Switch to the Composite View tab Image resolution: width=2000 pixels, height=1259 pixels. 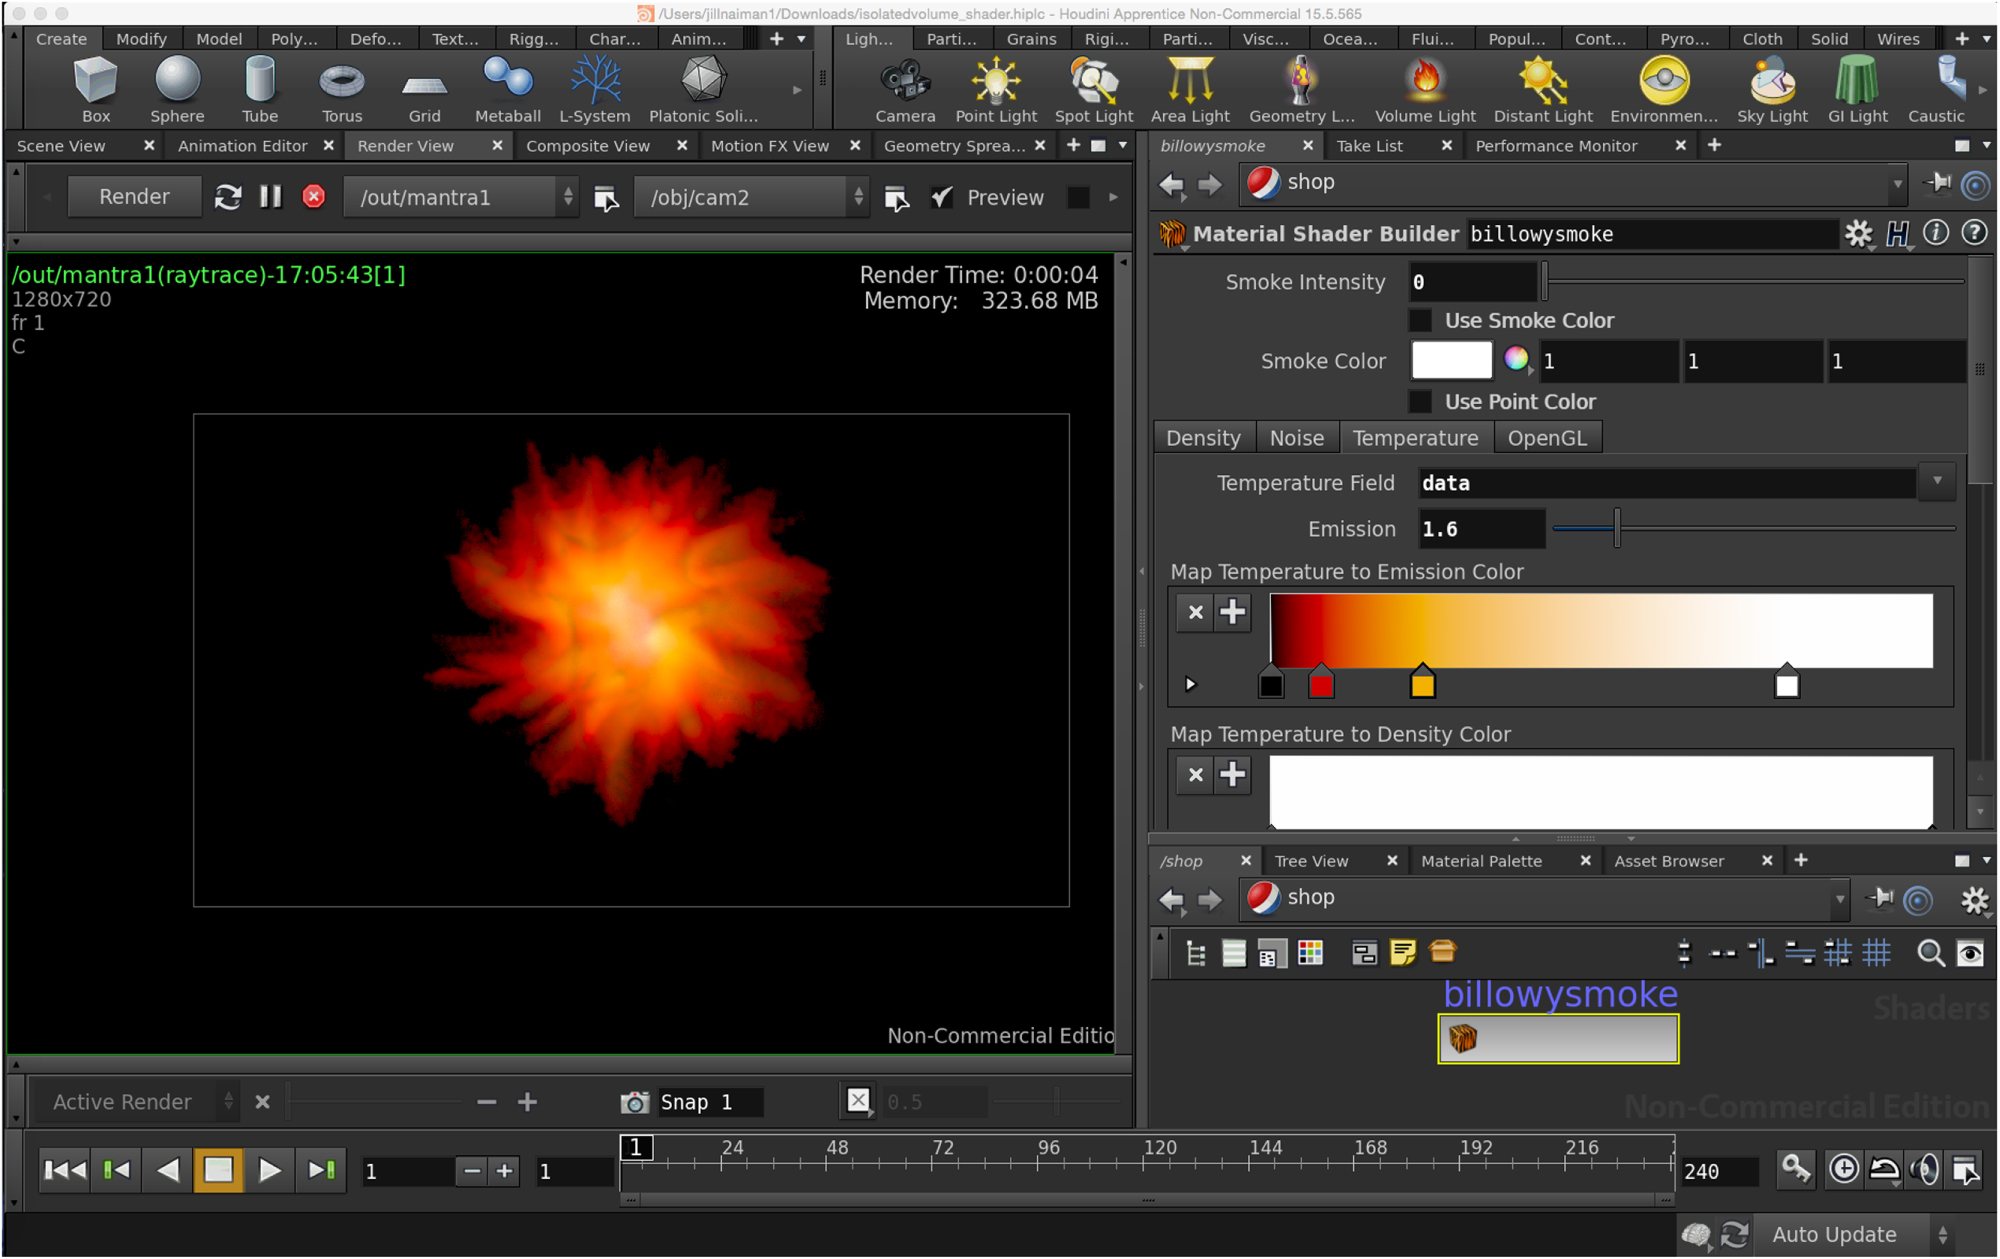click(588, 145)
